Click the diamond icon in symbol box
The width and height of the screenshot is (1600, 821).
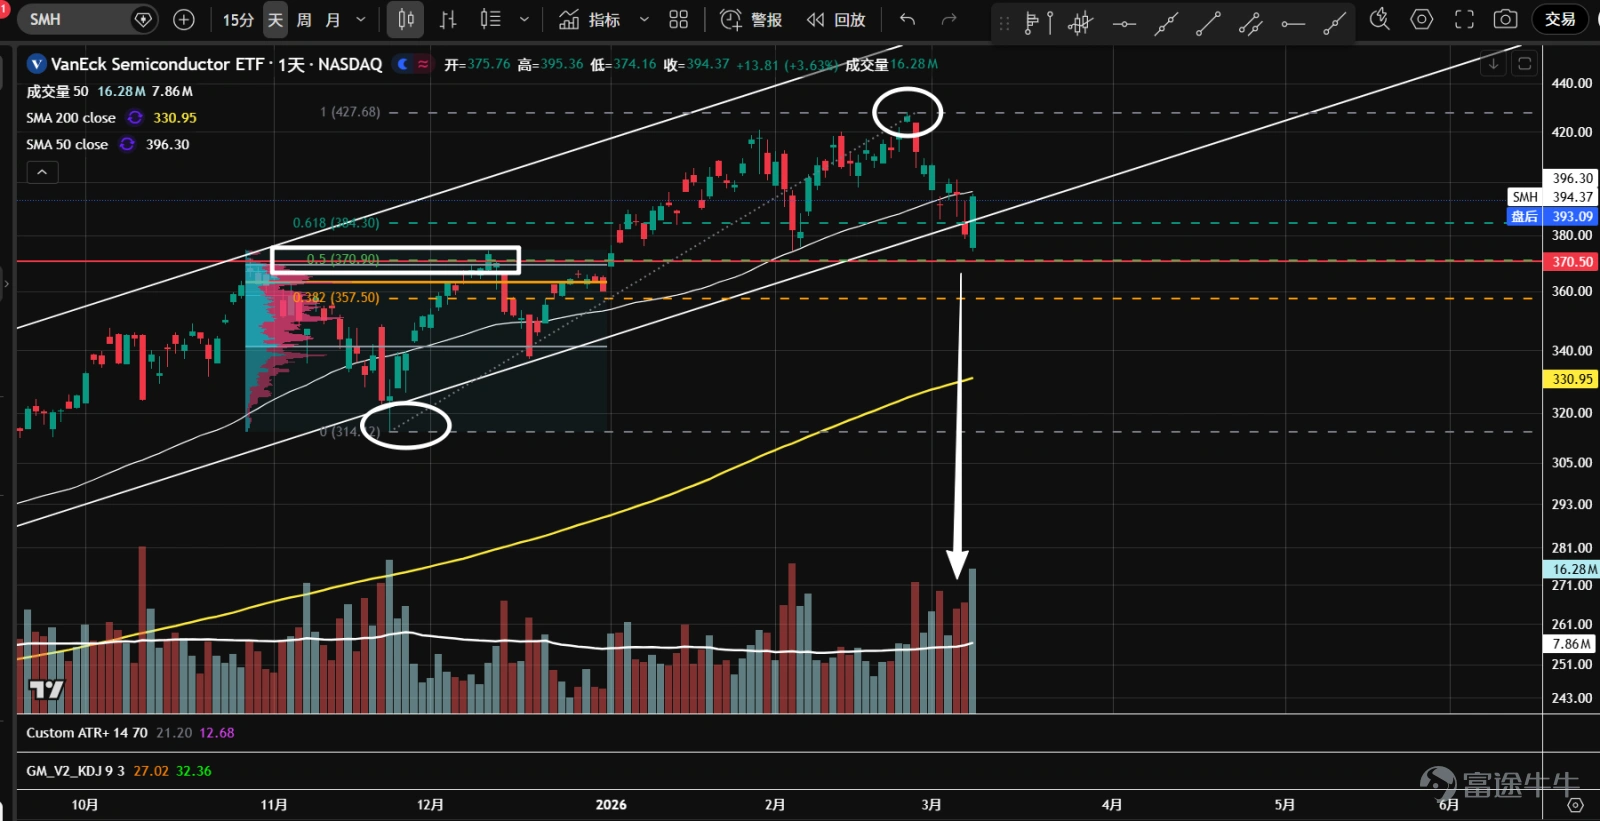[143, 19]
